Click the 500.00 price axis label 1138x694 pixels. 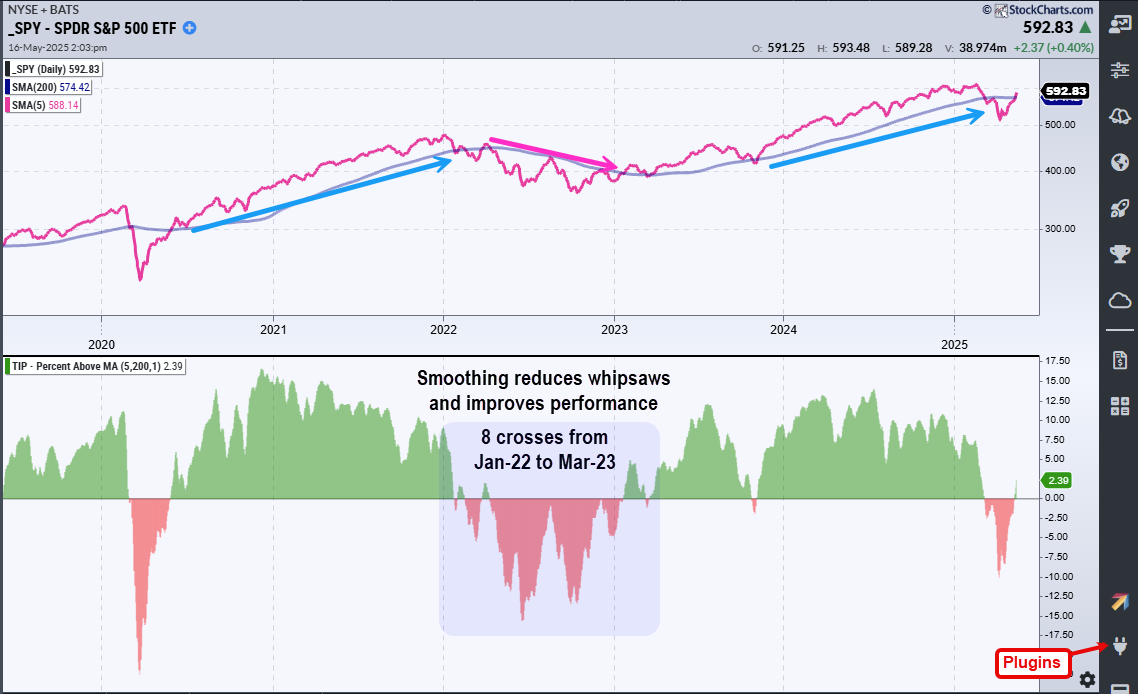(1060, 125)
